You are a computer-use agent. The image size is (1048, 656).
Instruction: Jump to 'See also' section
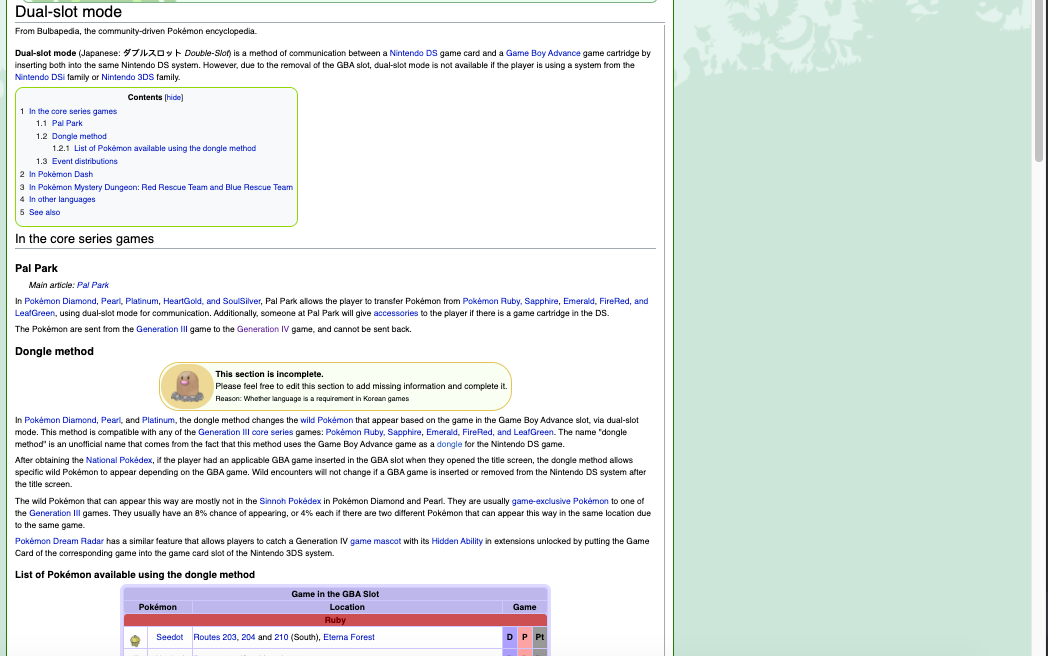click(44, 212)
